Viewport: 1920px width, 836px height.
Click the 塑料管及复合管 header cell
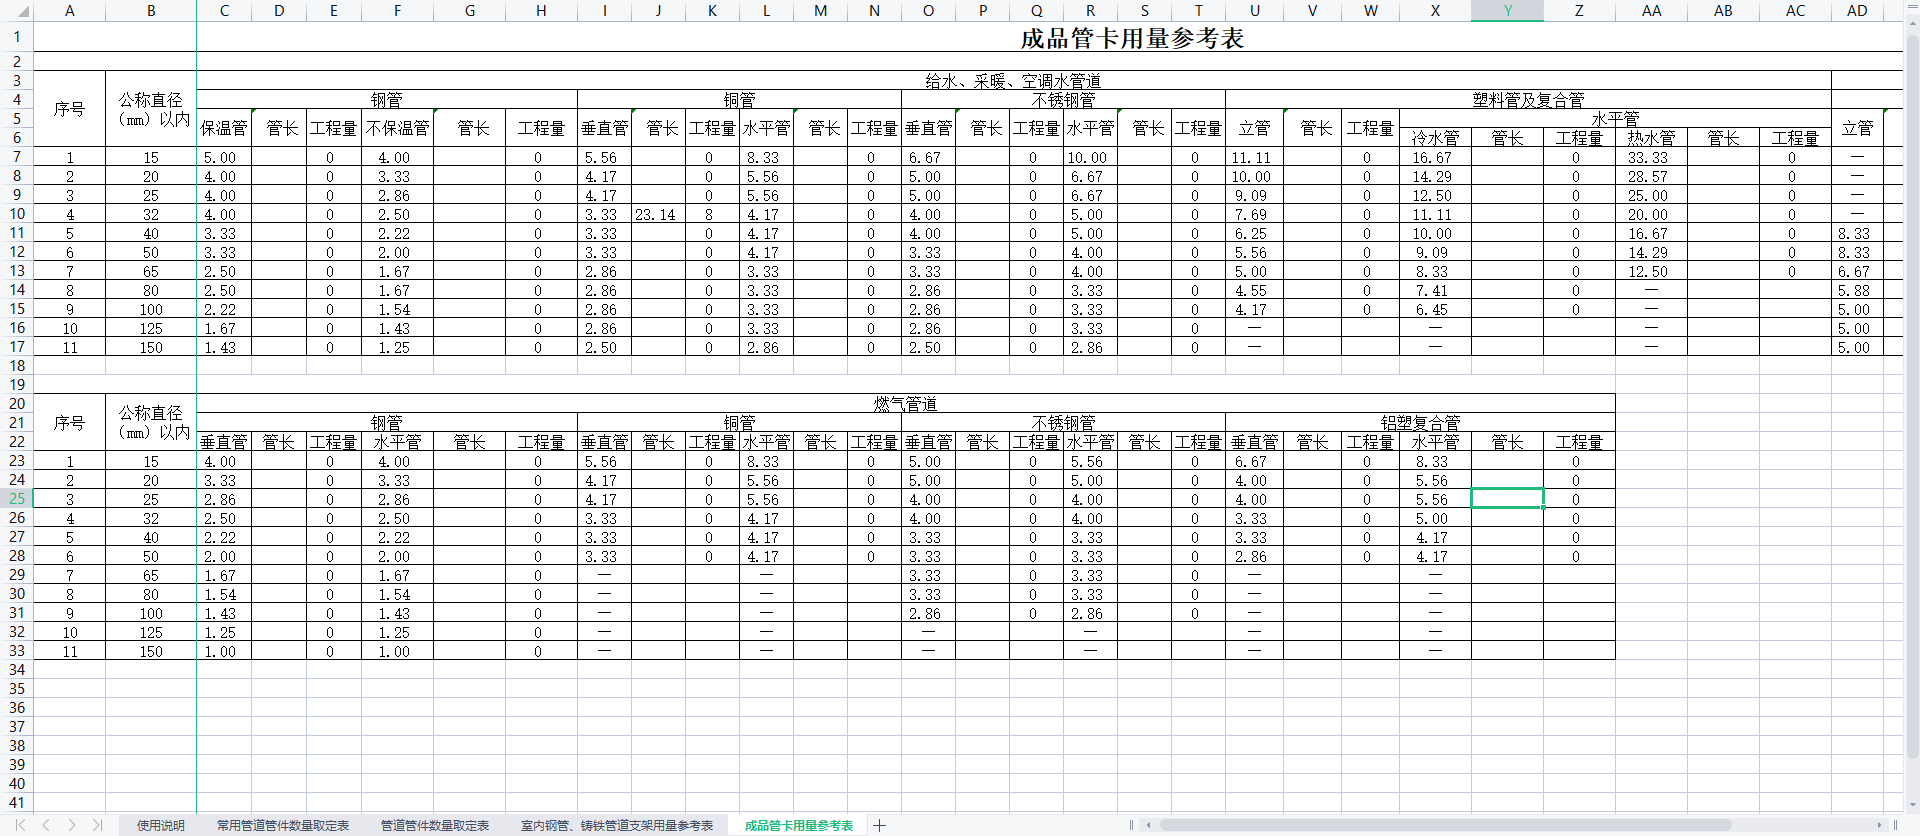(x=1528, y=100)
